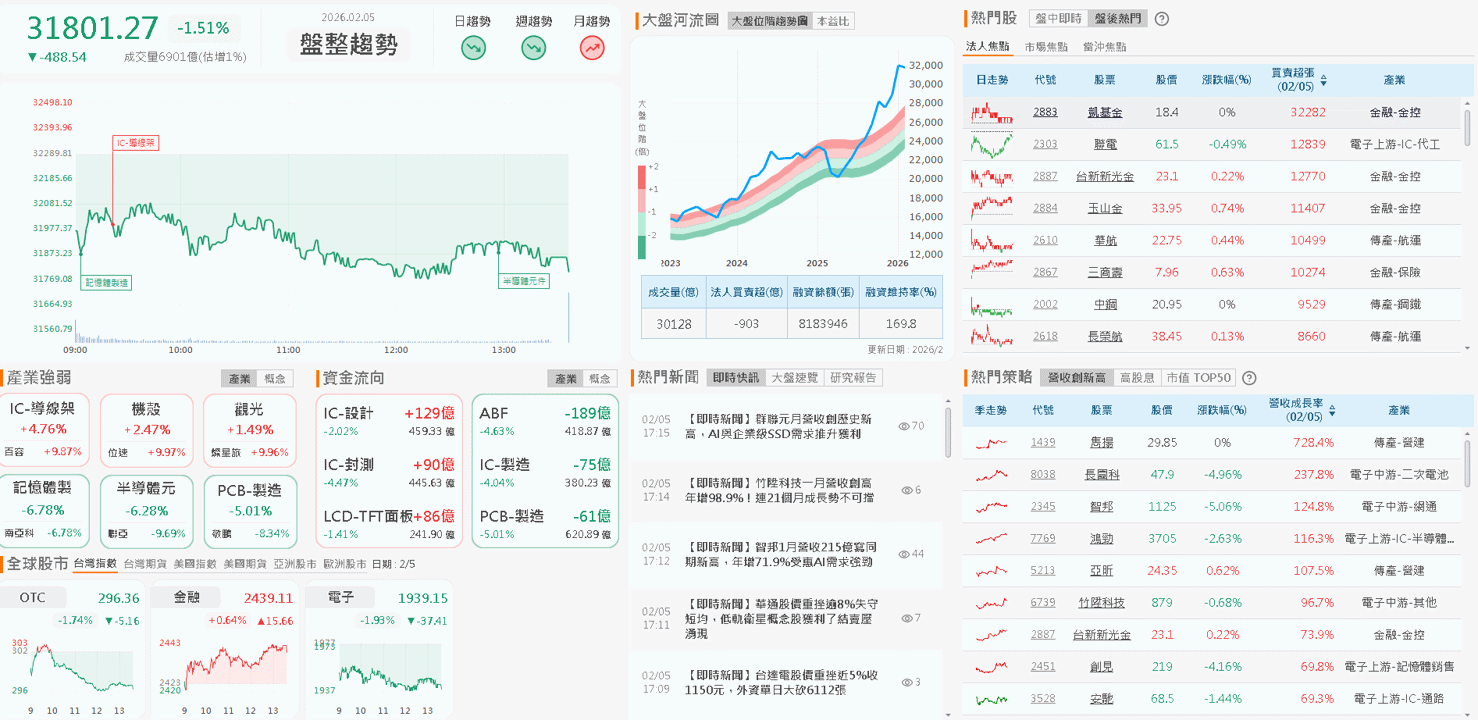Toggle 資金流向 panel to 概念 view
1478x720 pixels.
tap(600, 379)
